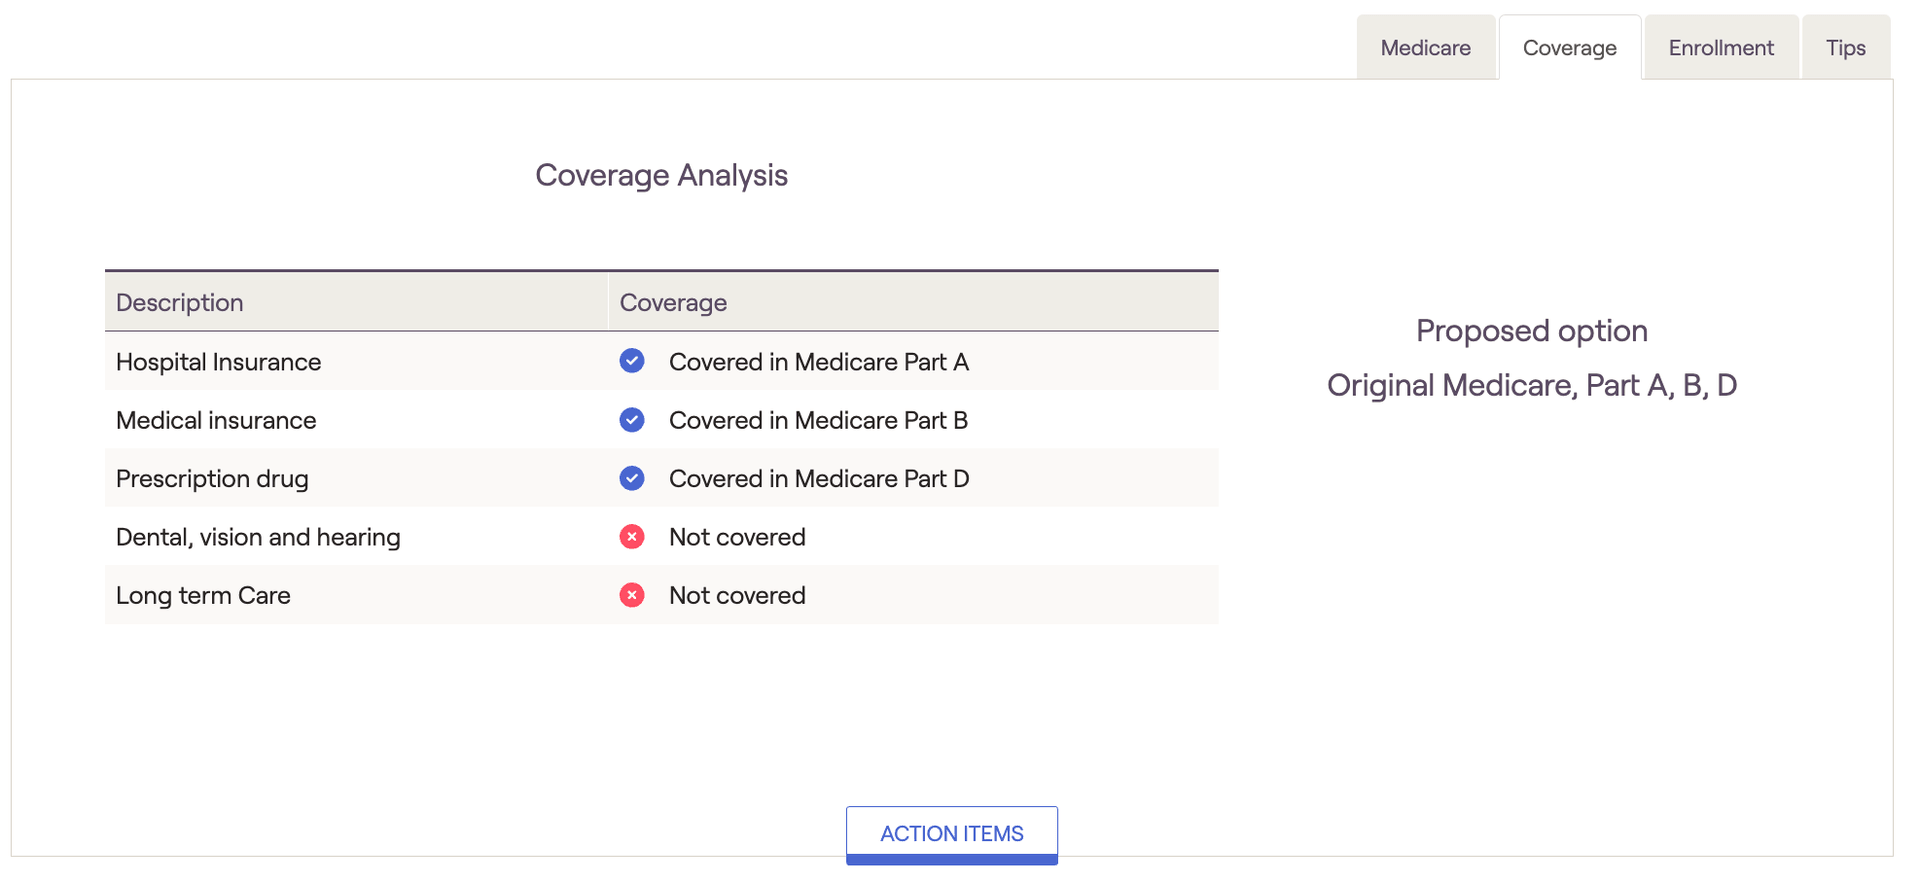1920x877 pixels.
Task: Click 'Covered in Medicare Part D' text
Action: [819, 479]
